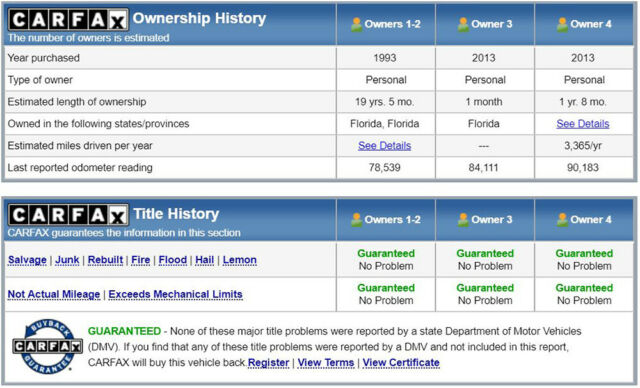Click the CARFAX logo in Ownership History header

click(x=68, y=20)
